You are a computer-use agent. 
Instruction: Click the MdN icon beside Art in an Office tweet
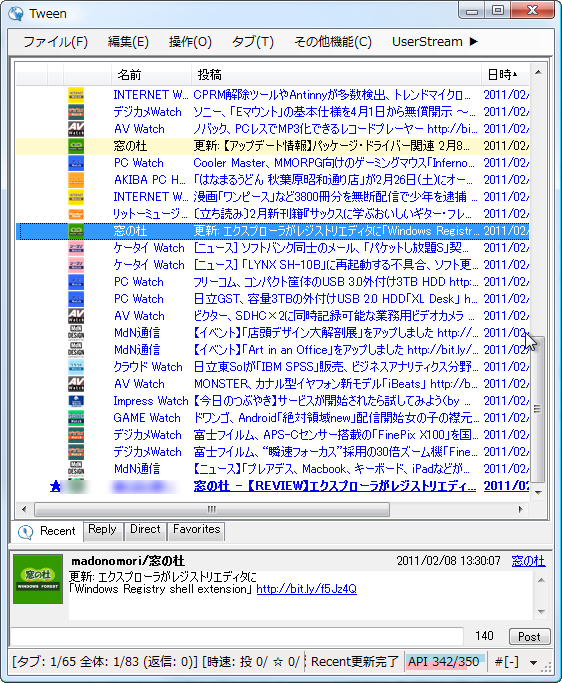click(76, 349)
